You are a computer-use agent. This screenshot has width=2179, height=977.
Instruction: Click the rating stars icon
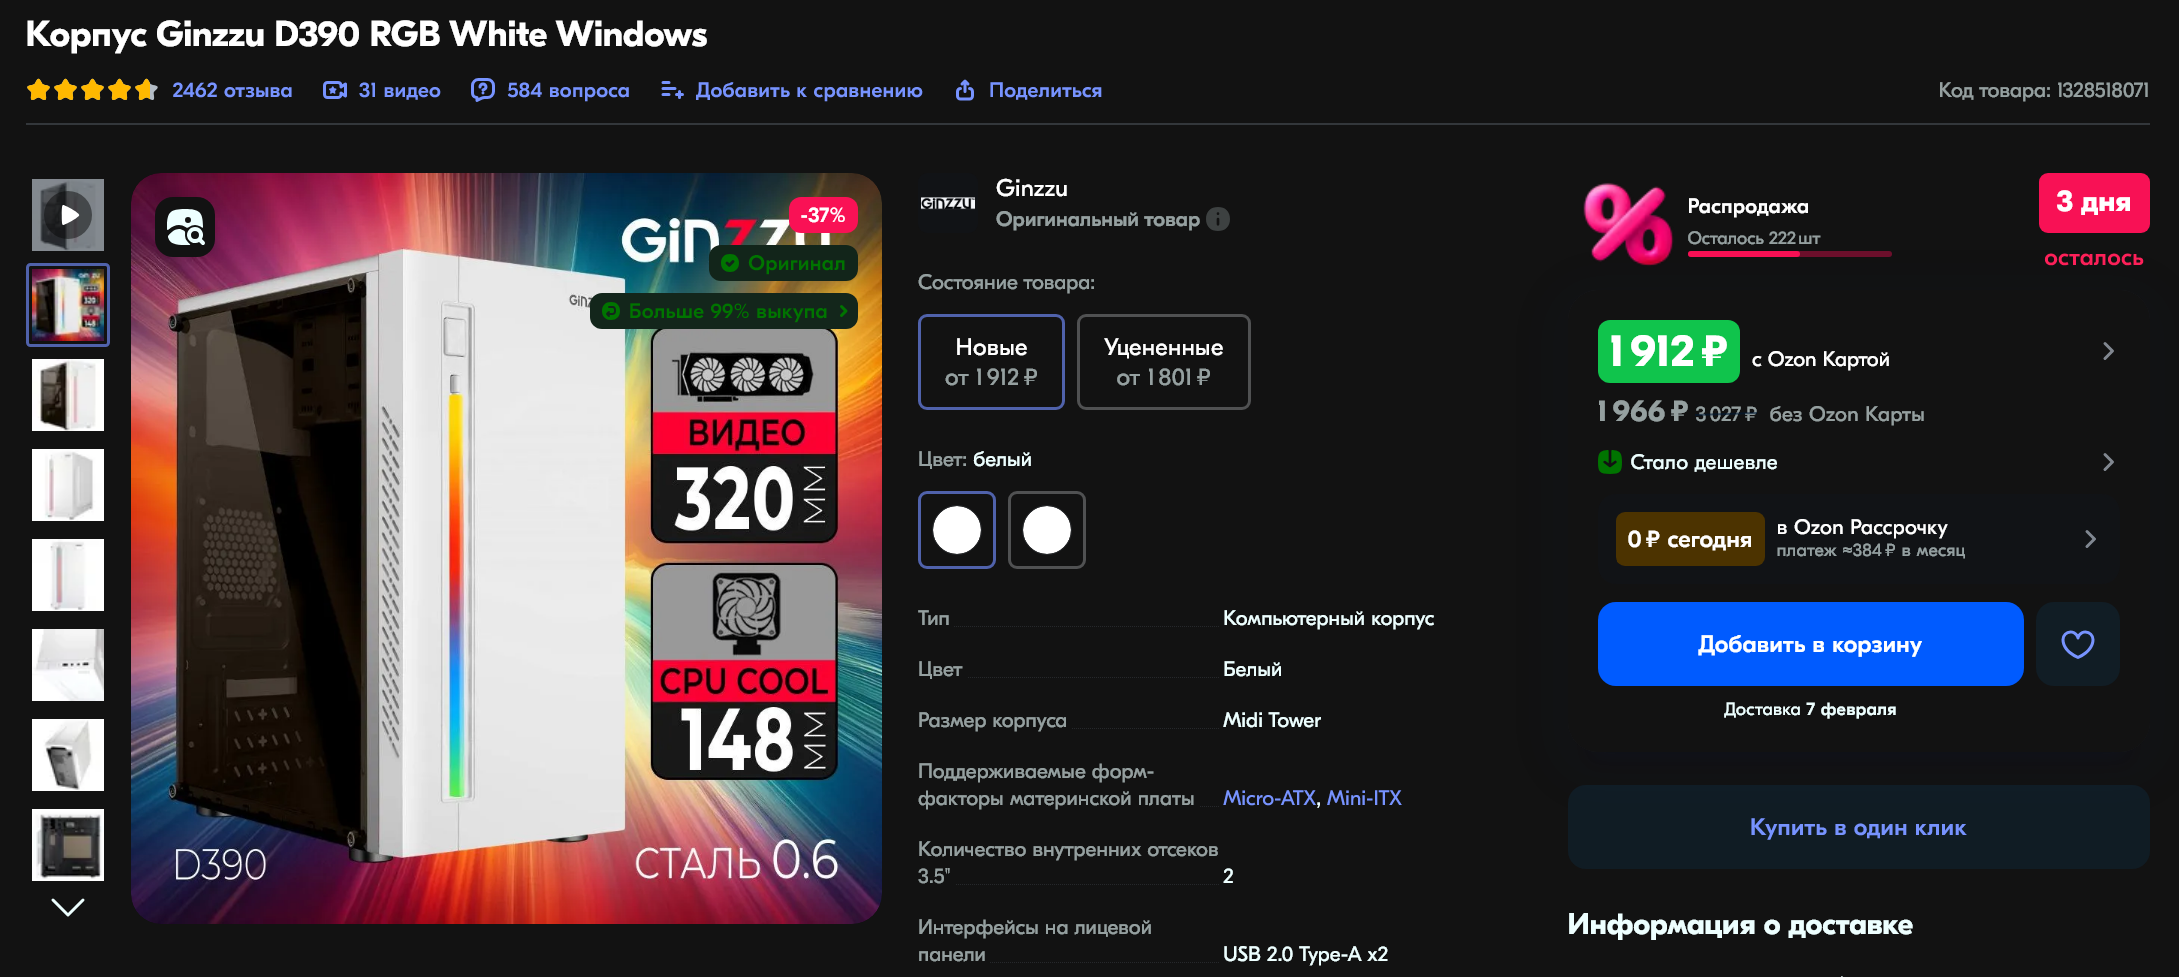pos(92,90)
